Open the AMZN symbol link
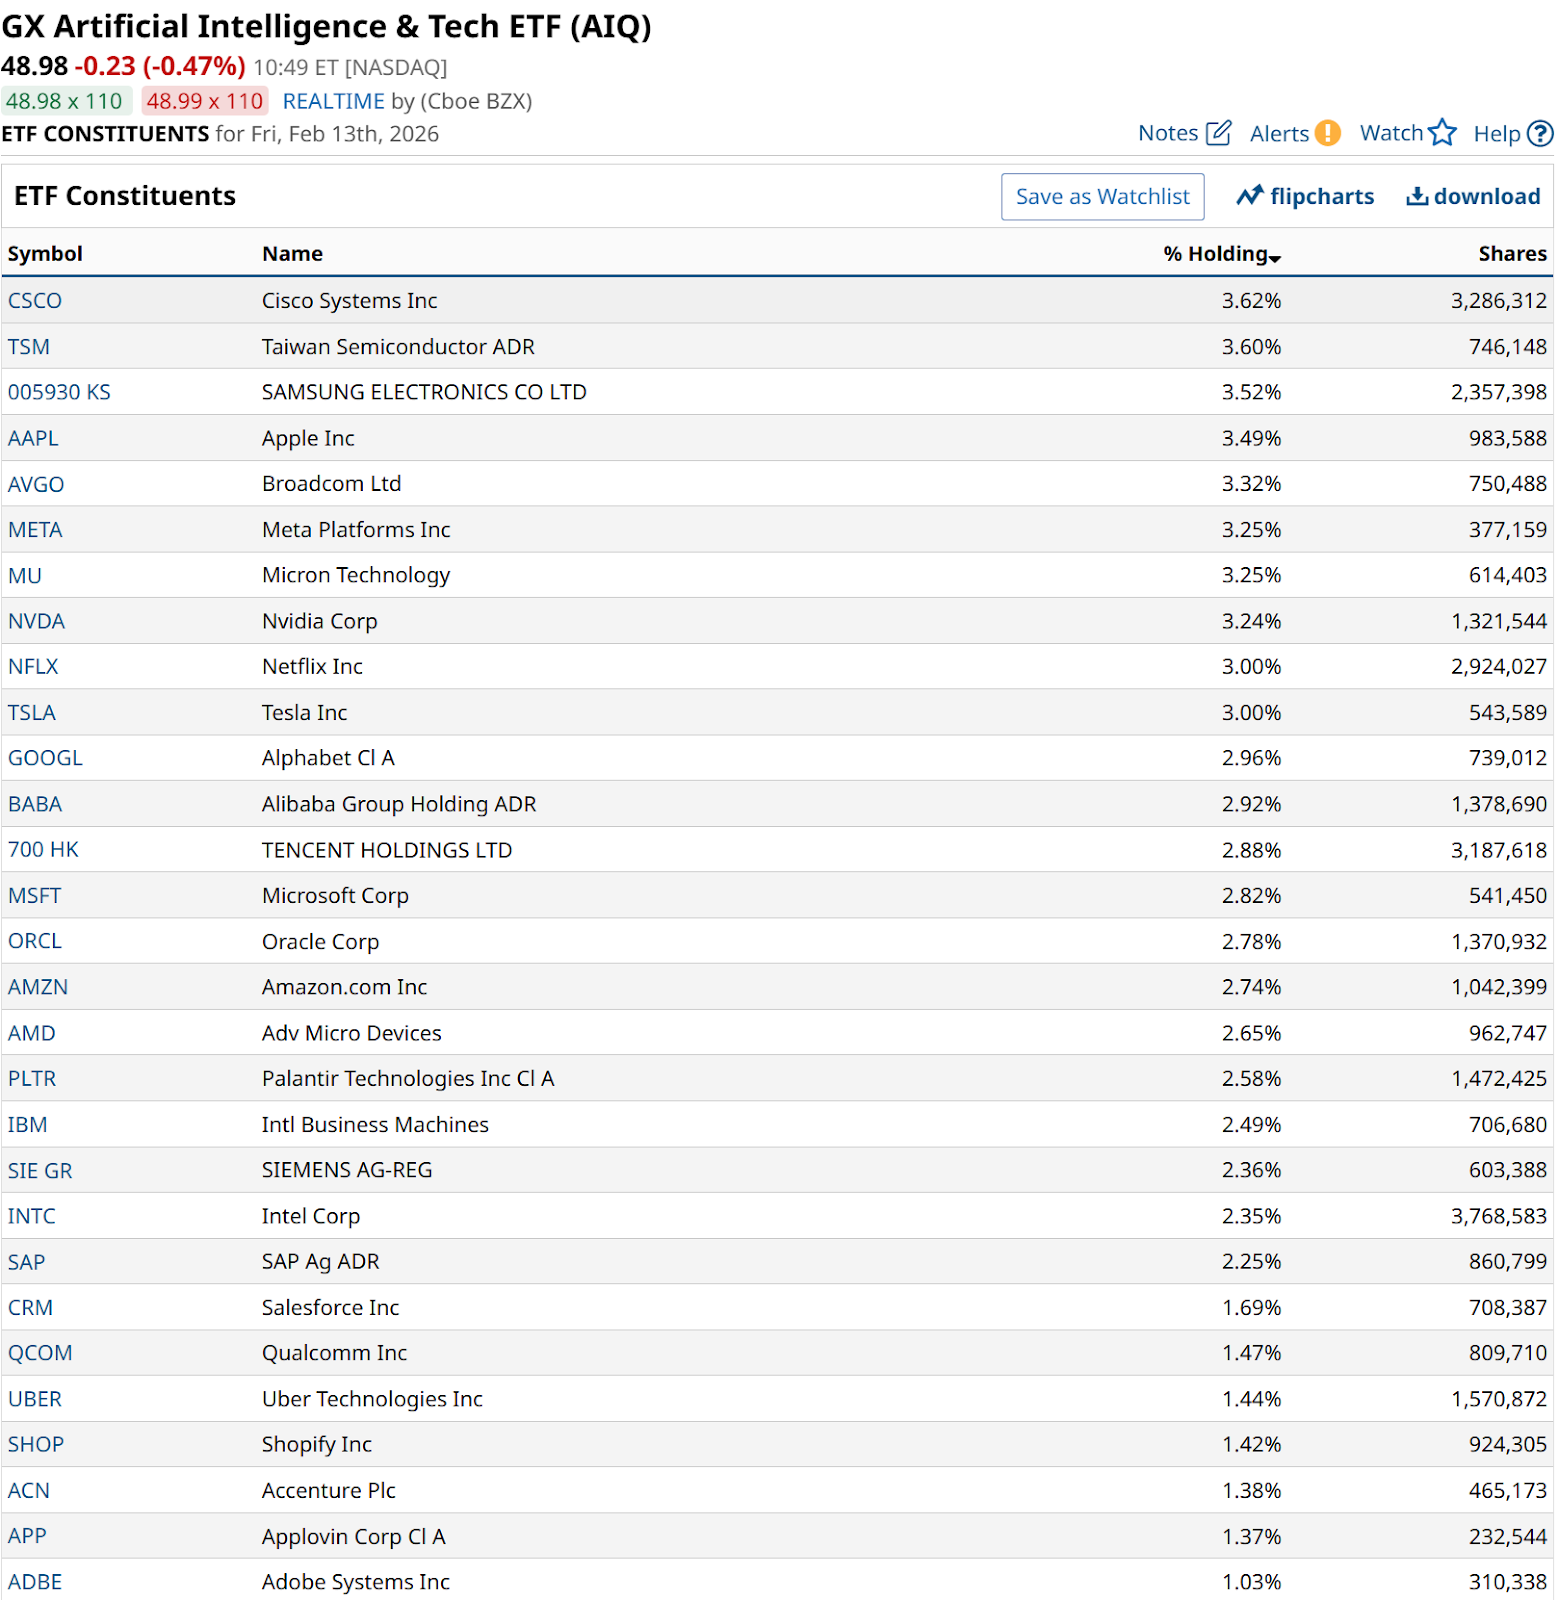This screenshot has width=1558, height=1600. point(38,987)
